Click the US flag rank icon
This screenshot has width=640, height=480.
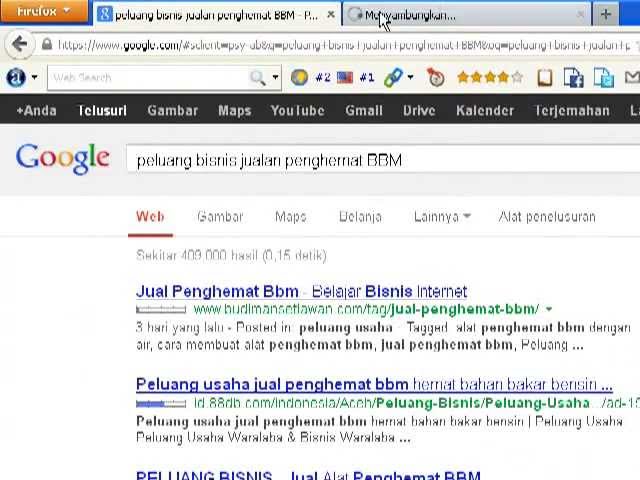point(345,77)
